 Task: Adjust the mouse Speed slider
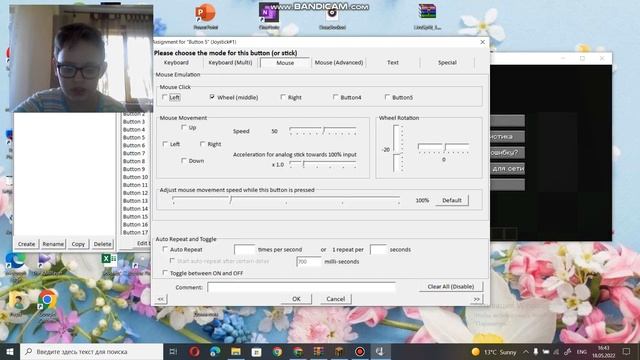click(x=323, y=131)
